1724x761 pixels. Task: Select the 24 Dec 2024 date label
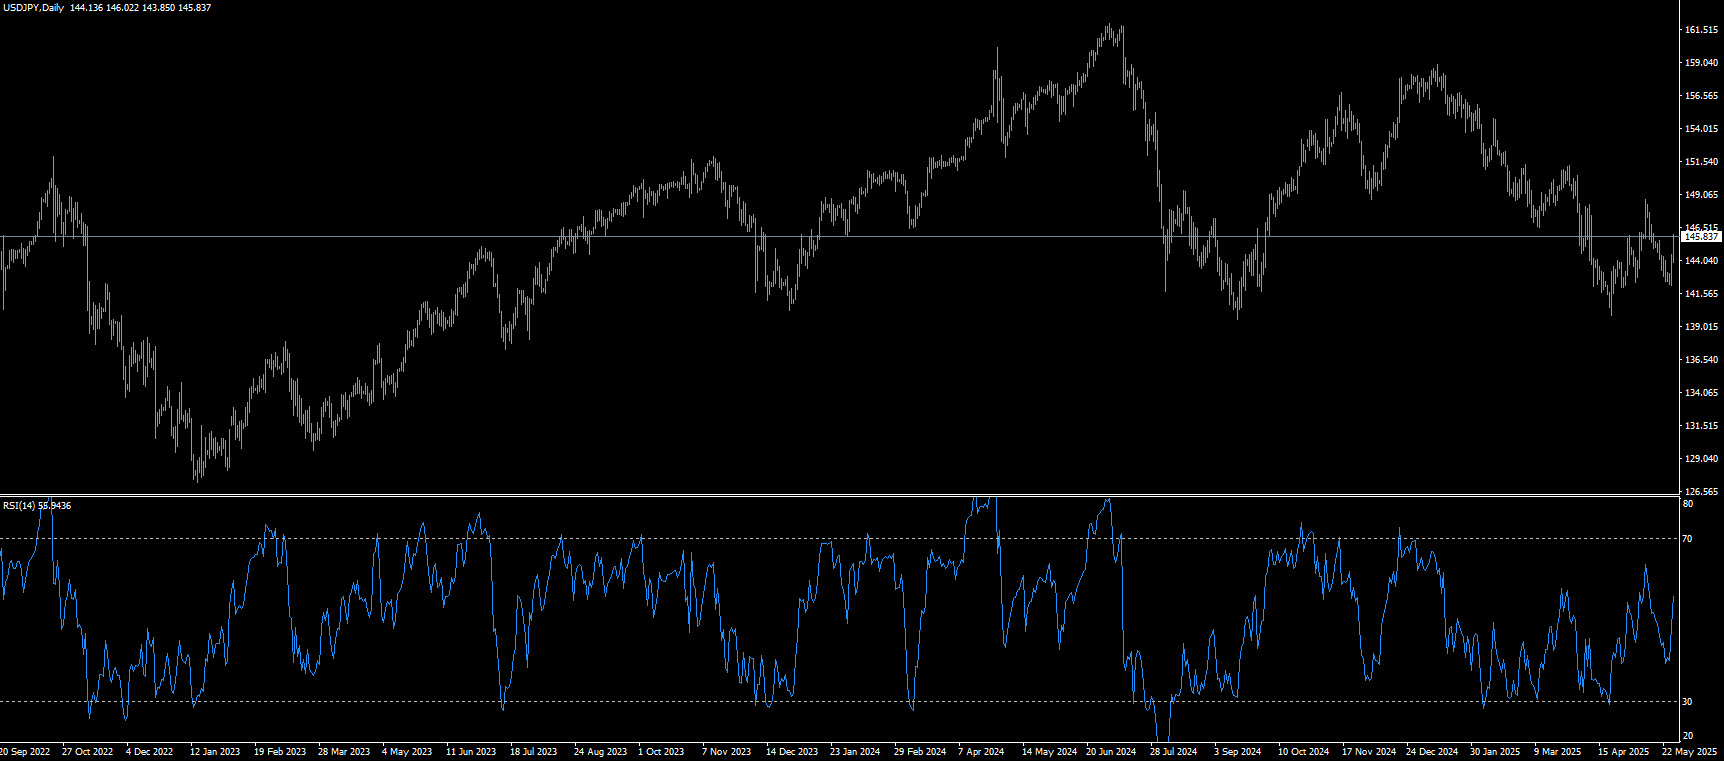click(x=1431, y=752)
